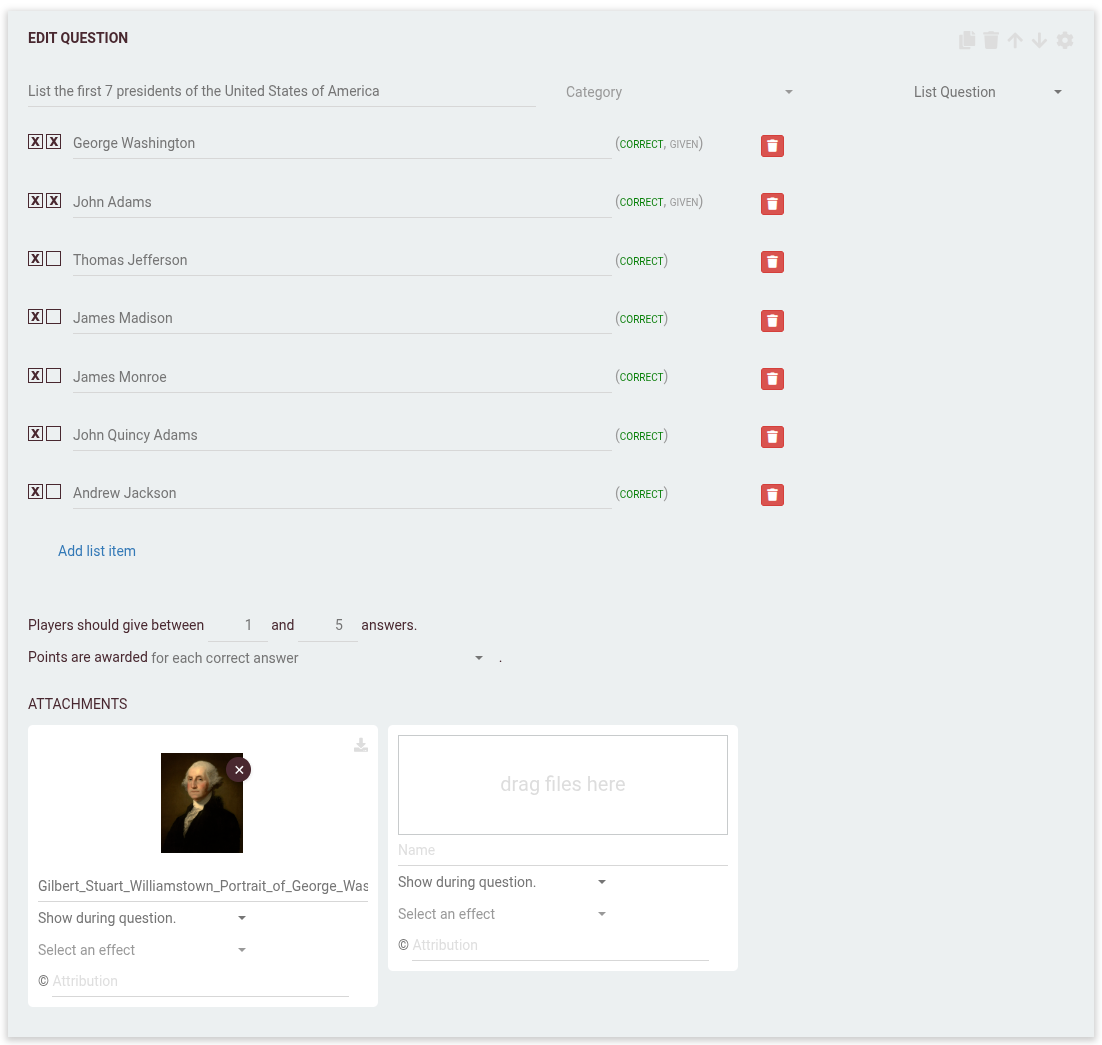The width and height of the screenshot is (1102, 1045).
Task: Open the List Question type dropdown
Action: (x=987, y=92)
